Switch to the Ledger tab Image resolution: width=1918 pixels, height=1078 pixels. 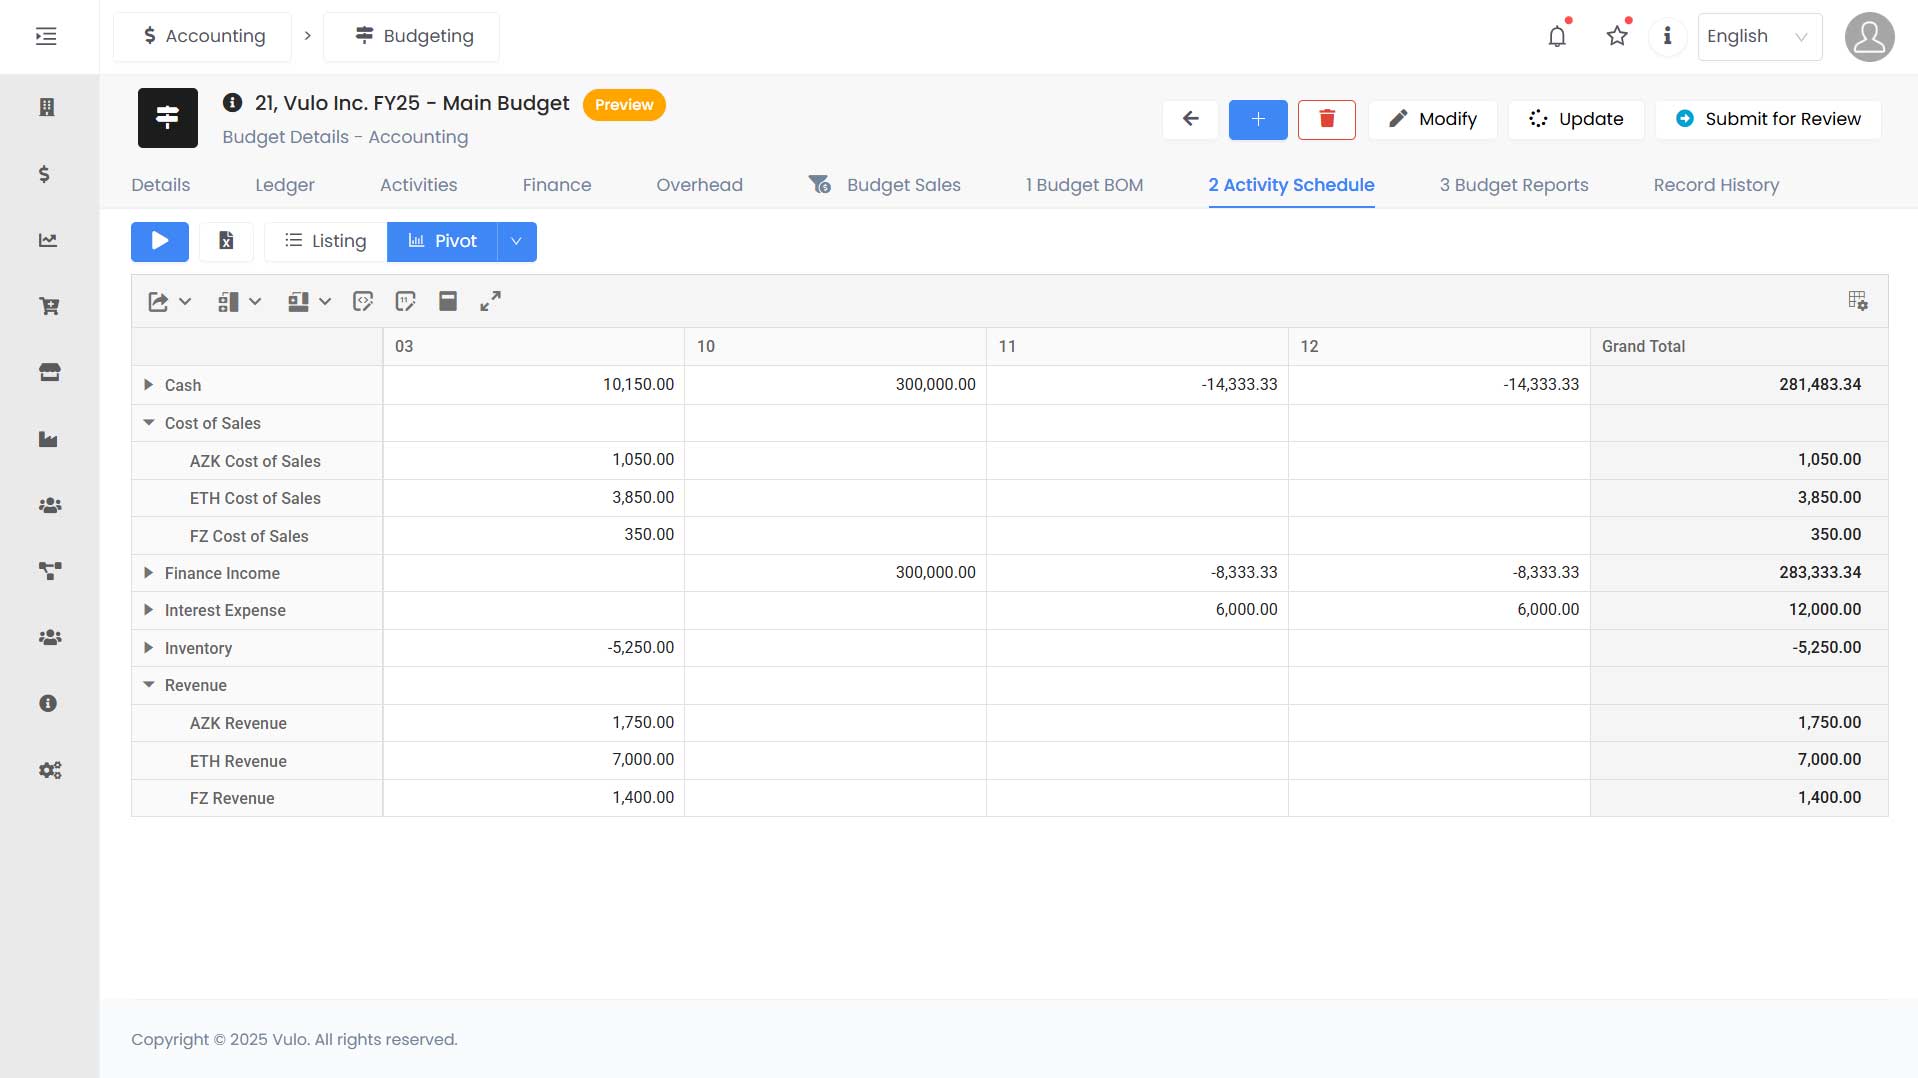(284, 185)
